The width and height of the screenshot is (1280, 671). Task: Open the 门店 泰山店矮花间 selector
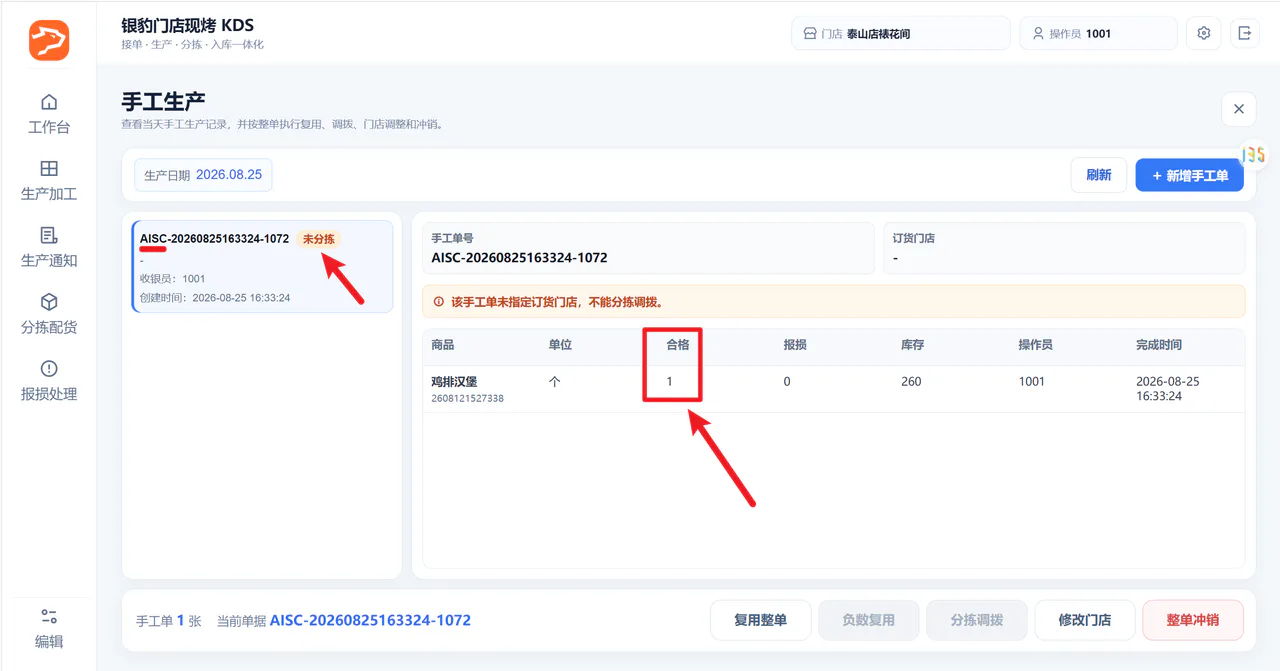tap(901, 33)
